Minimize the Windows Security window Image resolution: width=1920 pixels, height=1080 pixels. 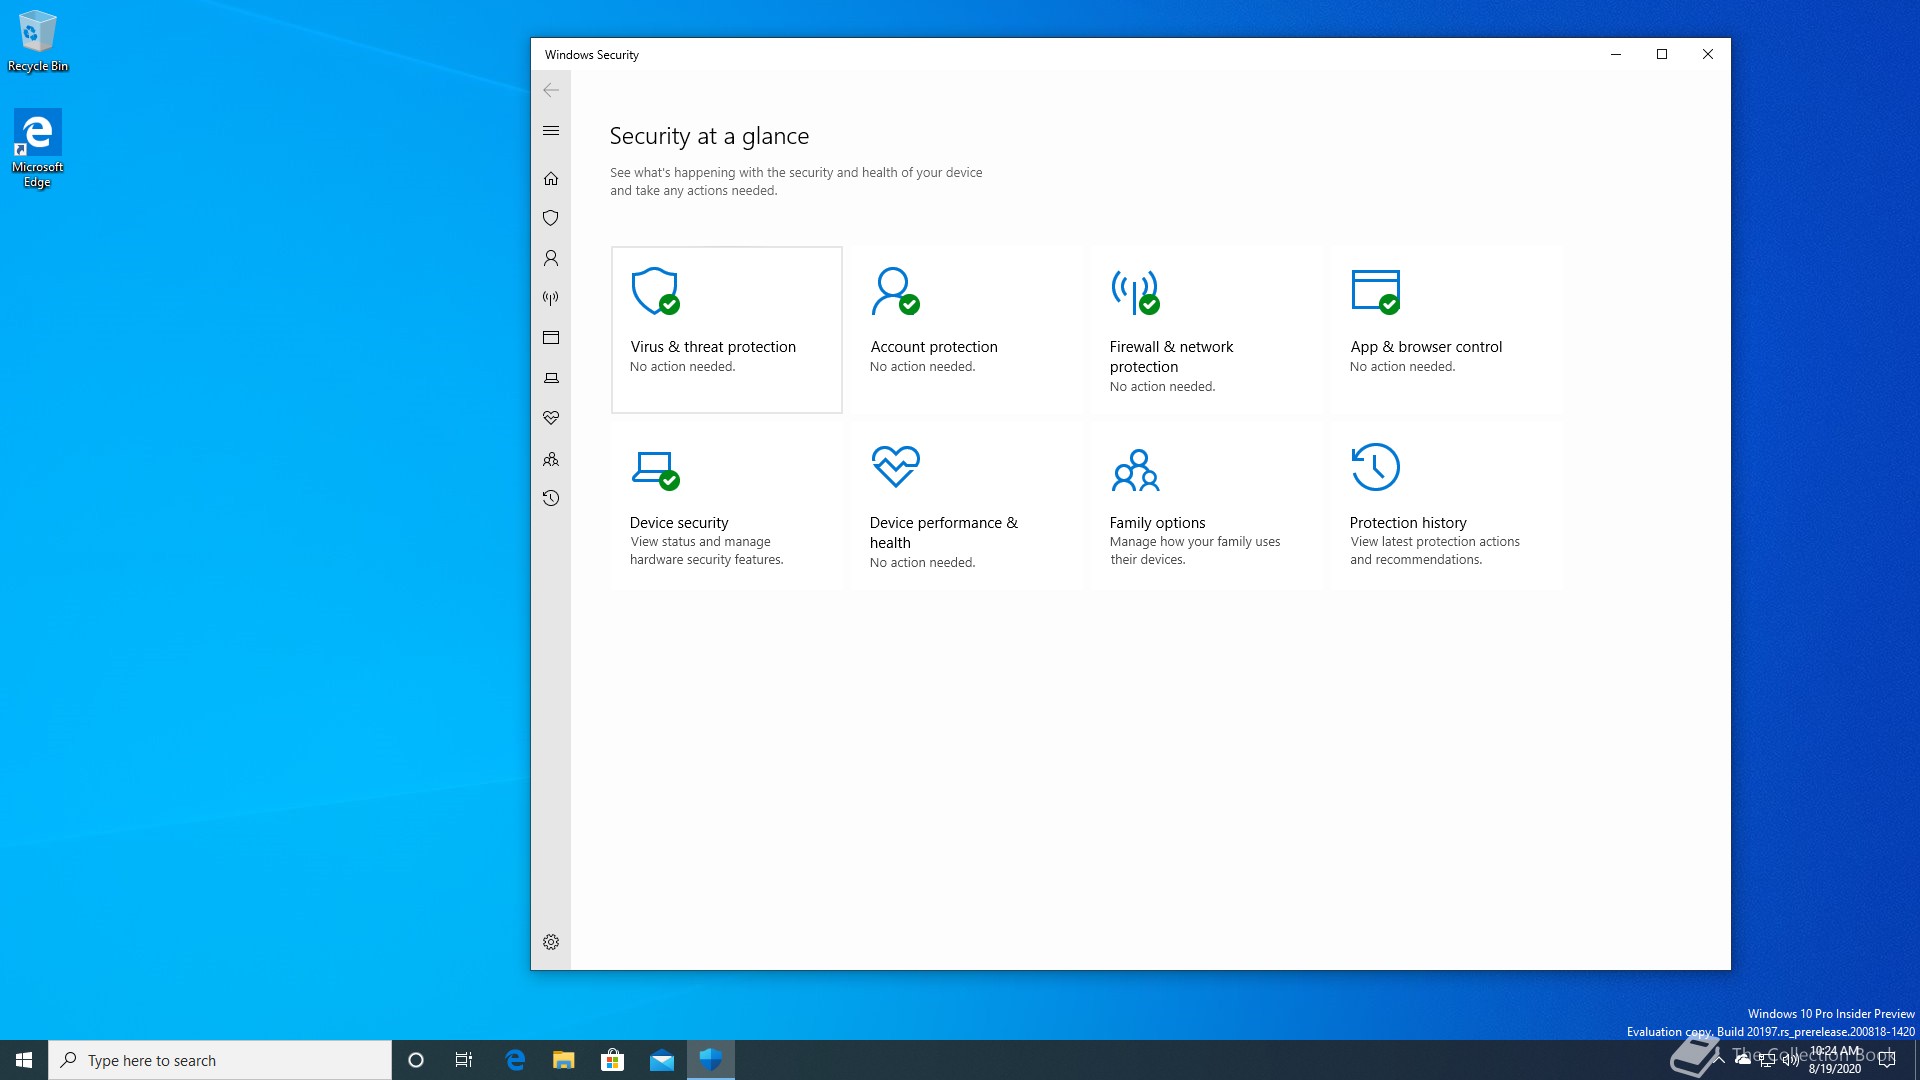(1616, 54)
